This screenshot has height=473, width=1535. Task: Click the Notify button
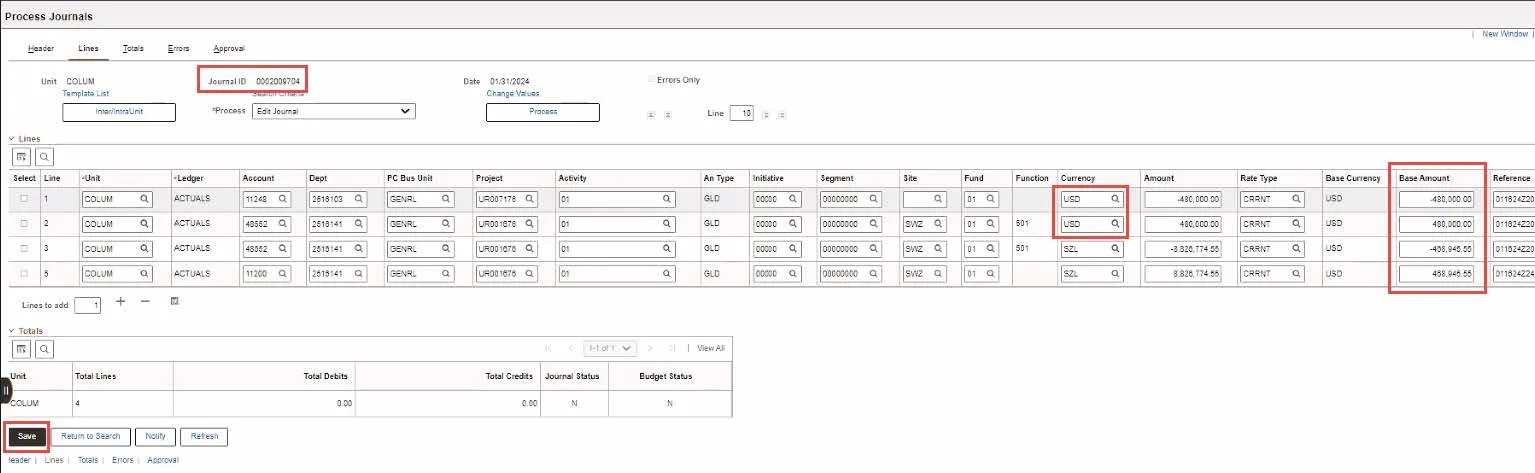[x=155, y=436]
